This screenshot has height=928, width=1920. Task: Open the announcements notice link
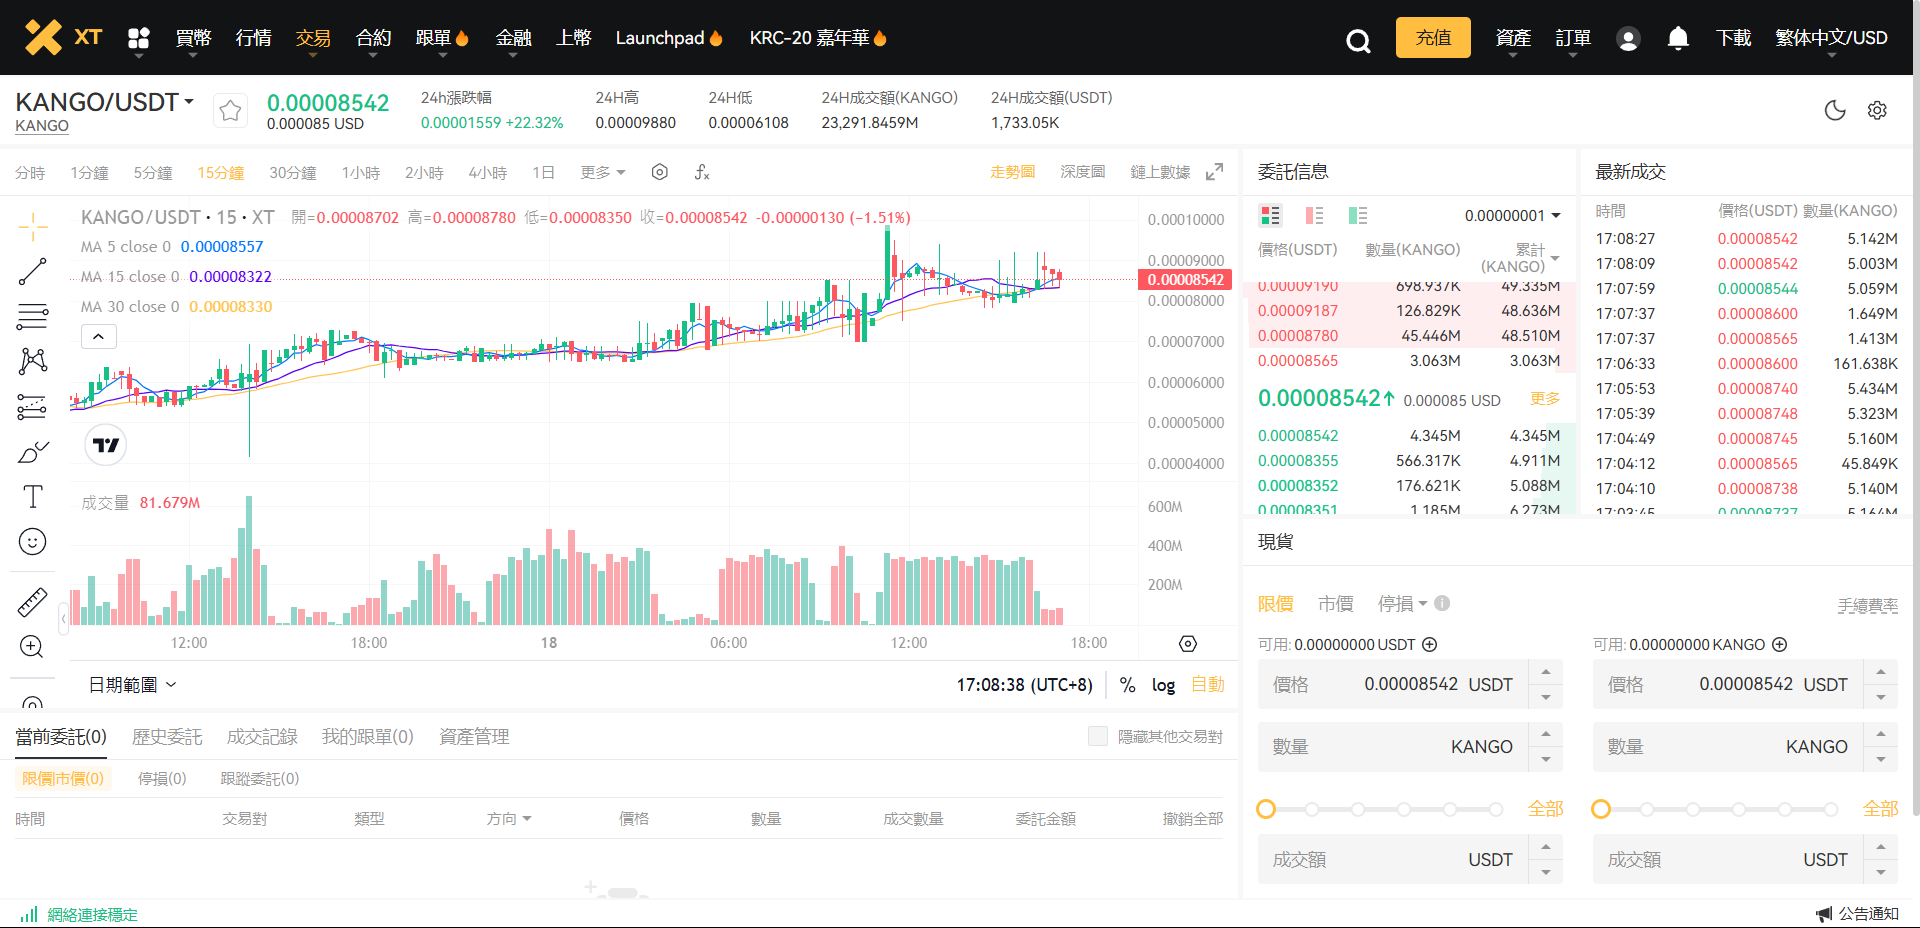tap(1858, 913)
